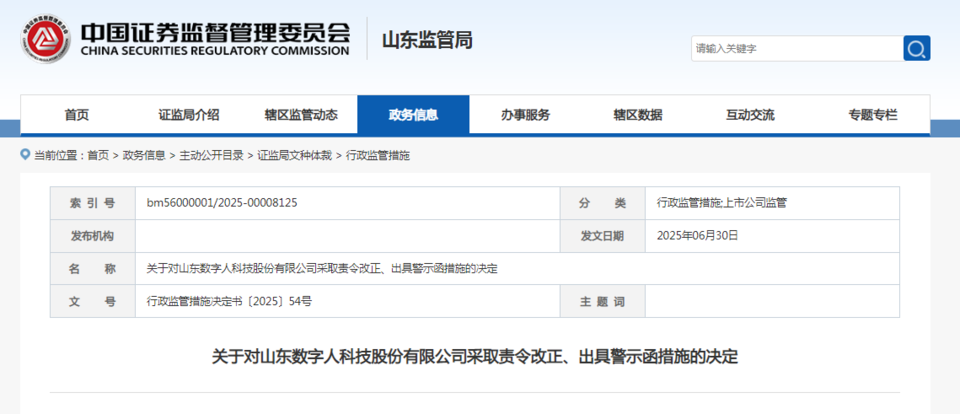
Task: Open 证监局文种体裁 breadcrumb link
Action: [295, 156]
